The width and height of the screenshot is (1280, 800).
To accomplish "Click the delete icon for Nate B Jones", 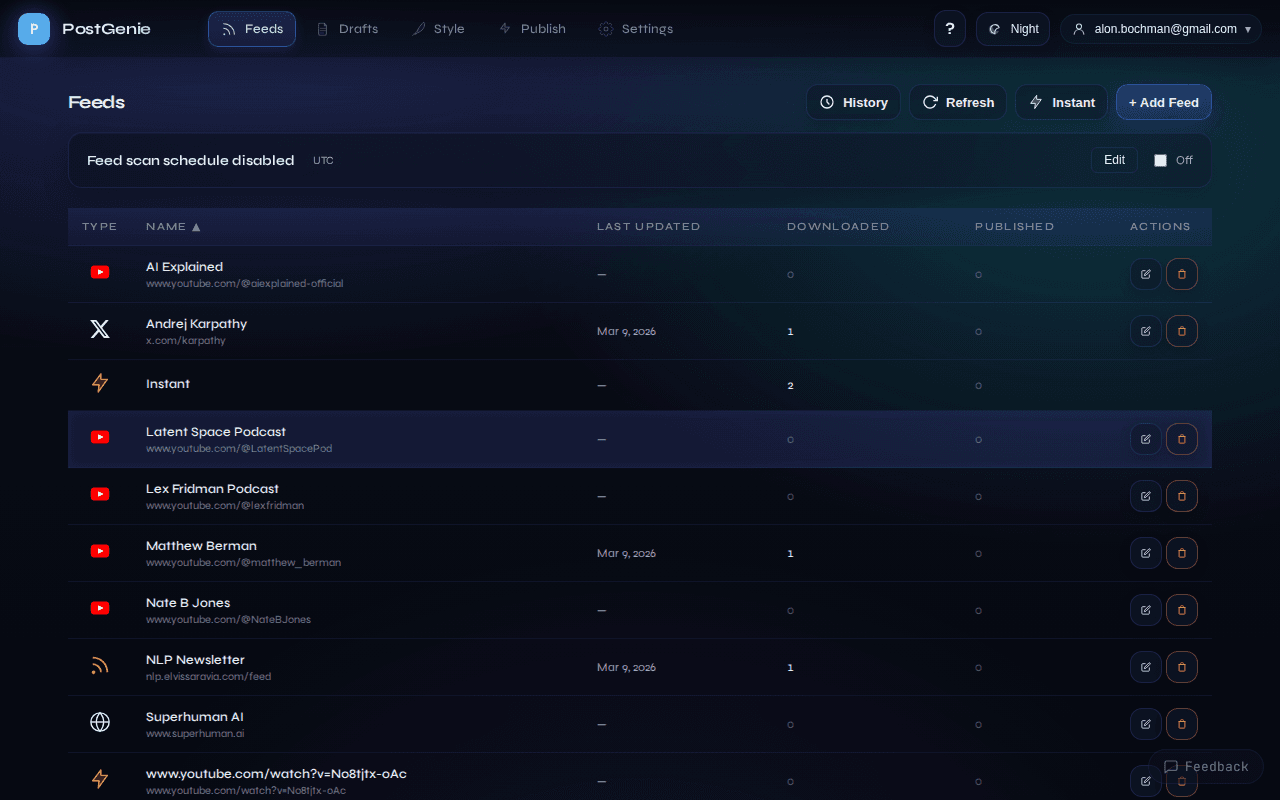I will pyautogui.click(x=1181, y=609).
